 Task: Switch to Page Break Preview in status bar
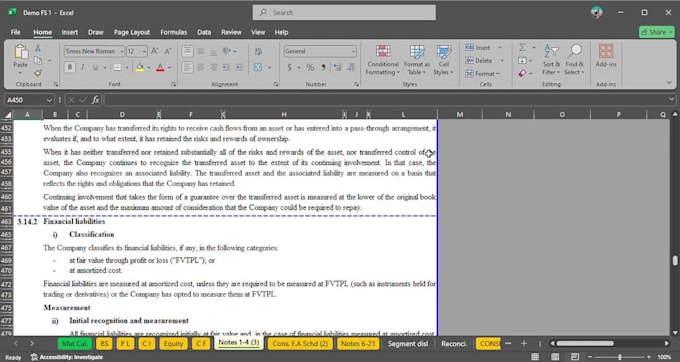pyautogui.click(x=575, y=357)
